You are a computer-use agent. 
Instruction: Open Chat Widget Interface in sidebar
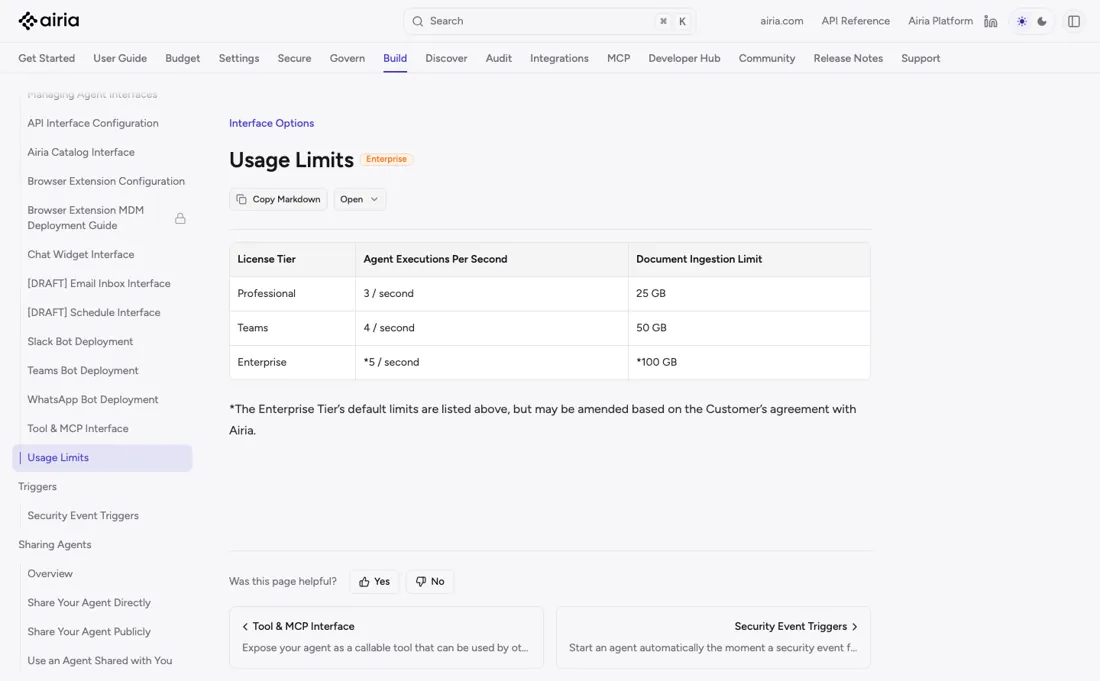click(x=81, y=255)
